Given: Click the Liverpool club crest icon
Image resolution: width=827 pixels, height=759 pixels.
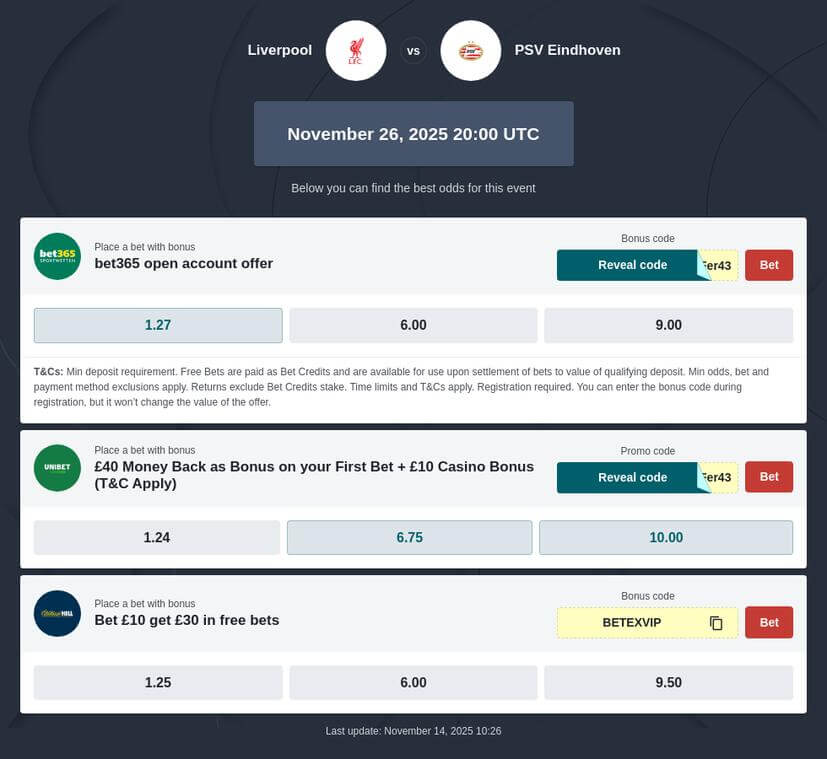Looking at the screenshot, I should pos(355,50).
